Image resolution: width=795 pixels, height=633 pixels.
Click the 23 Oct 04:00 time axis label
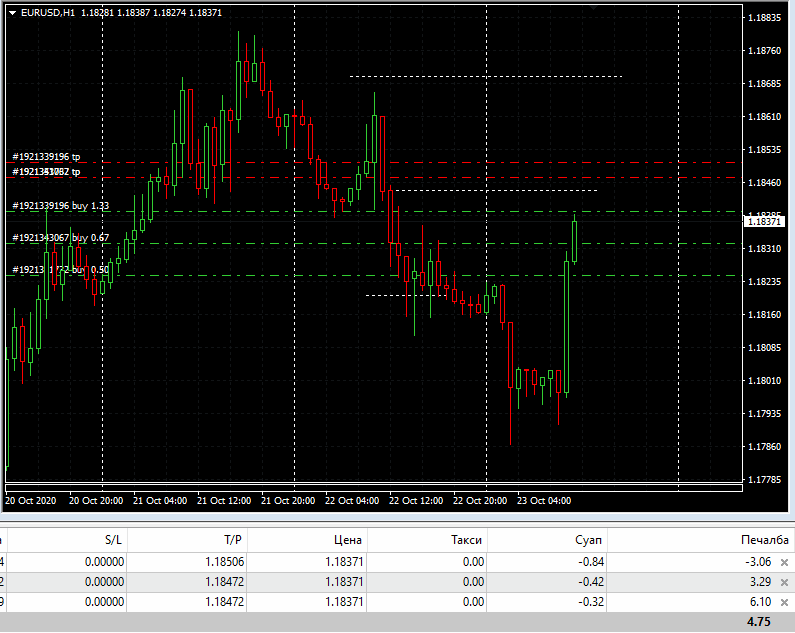(544, 501)
